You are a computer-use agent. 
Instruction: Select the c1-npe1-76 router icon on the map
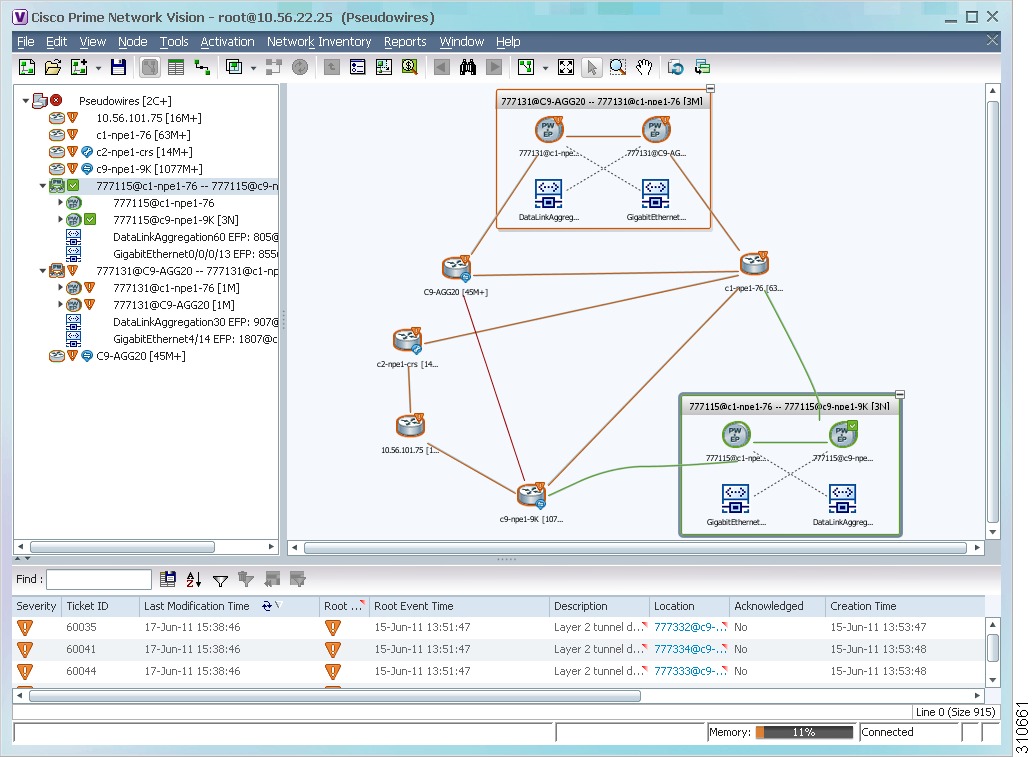coord(754,264)
